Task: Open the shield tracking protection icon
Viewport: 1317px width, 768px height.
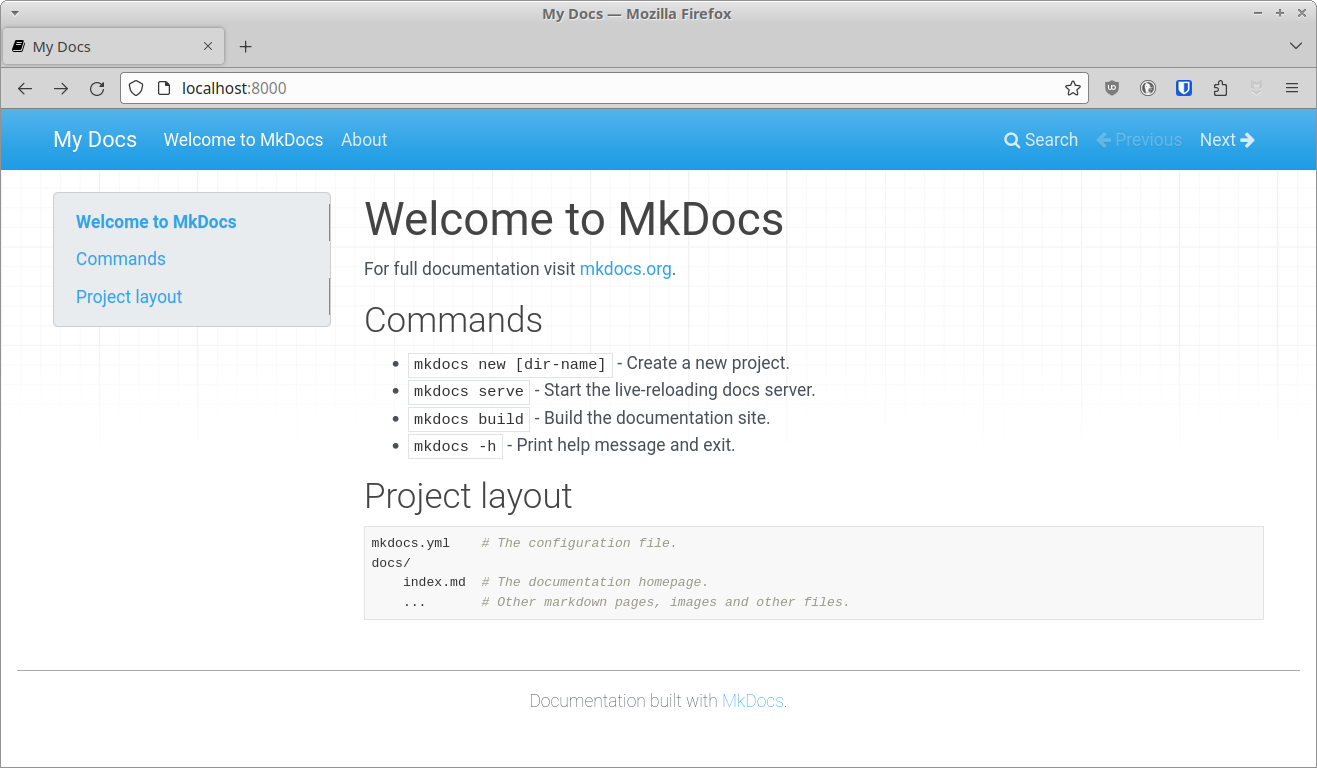Action: (136, 88)
